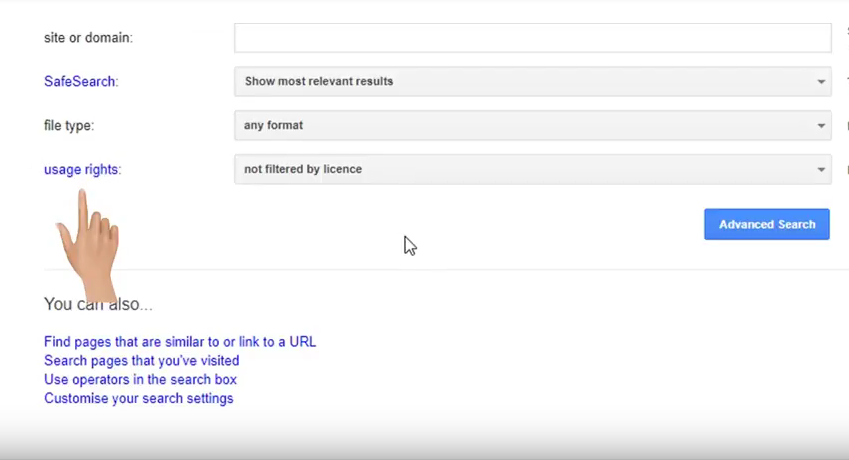The height and width of the screenshot is (460, 849).
Task: Click the 'site or domain:' label
Action: [x=88, y=38]
